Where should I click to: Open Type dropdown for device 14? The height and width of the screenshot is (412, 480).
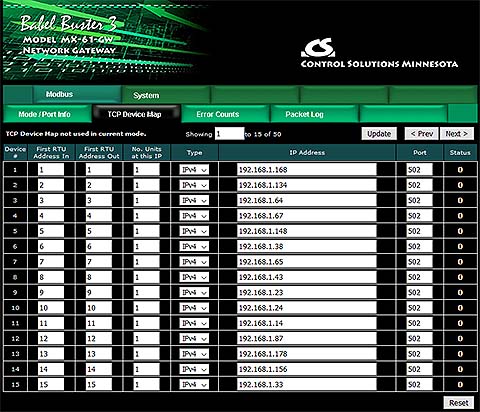point(194,369)
